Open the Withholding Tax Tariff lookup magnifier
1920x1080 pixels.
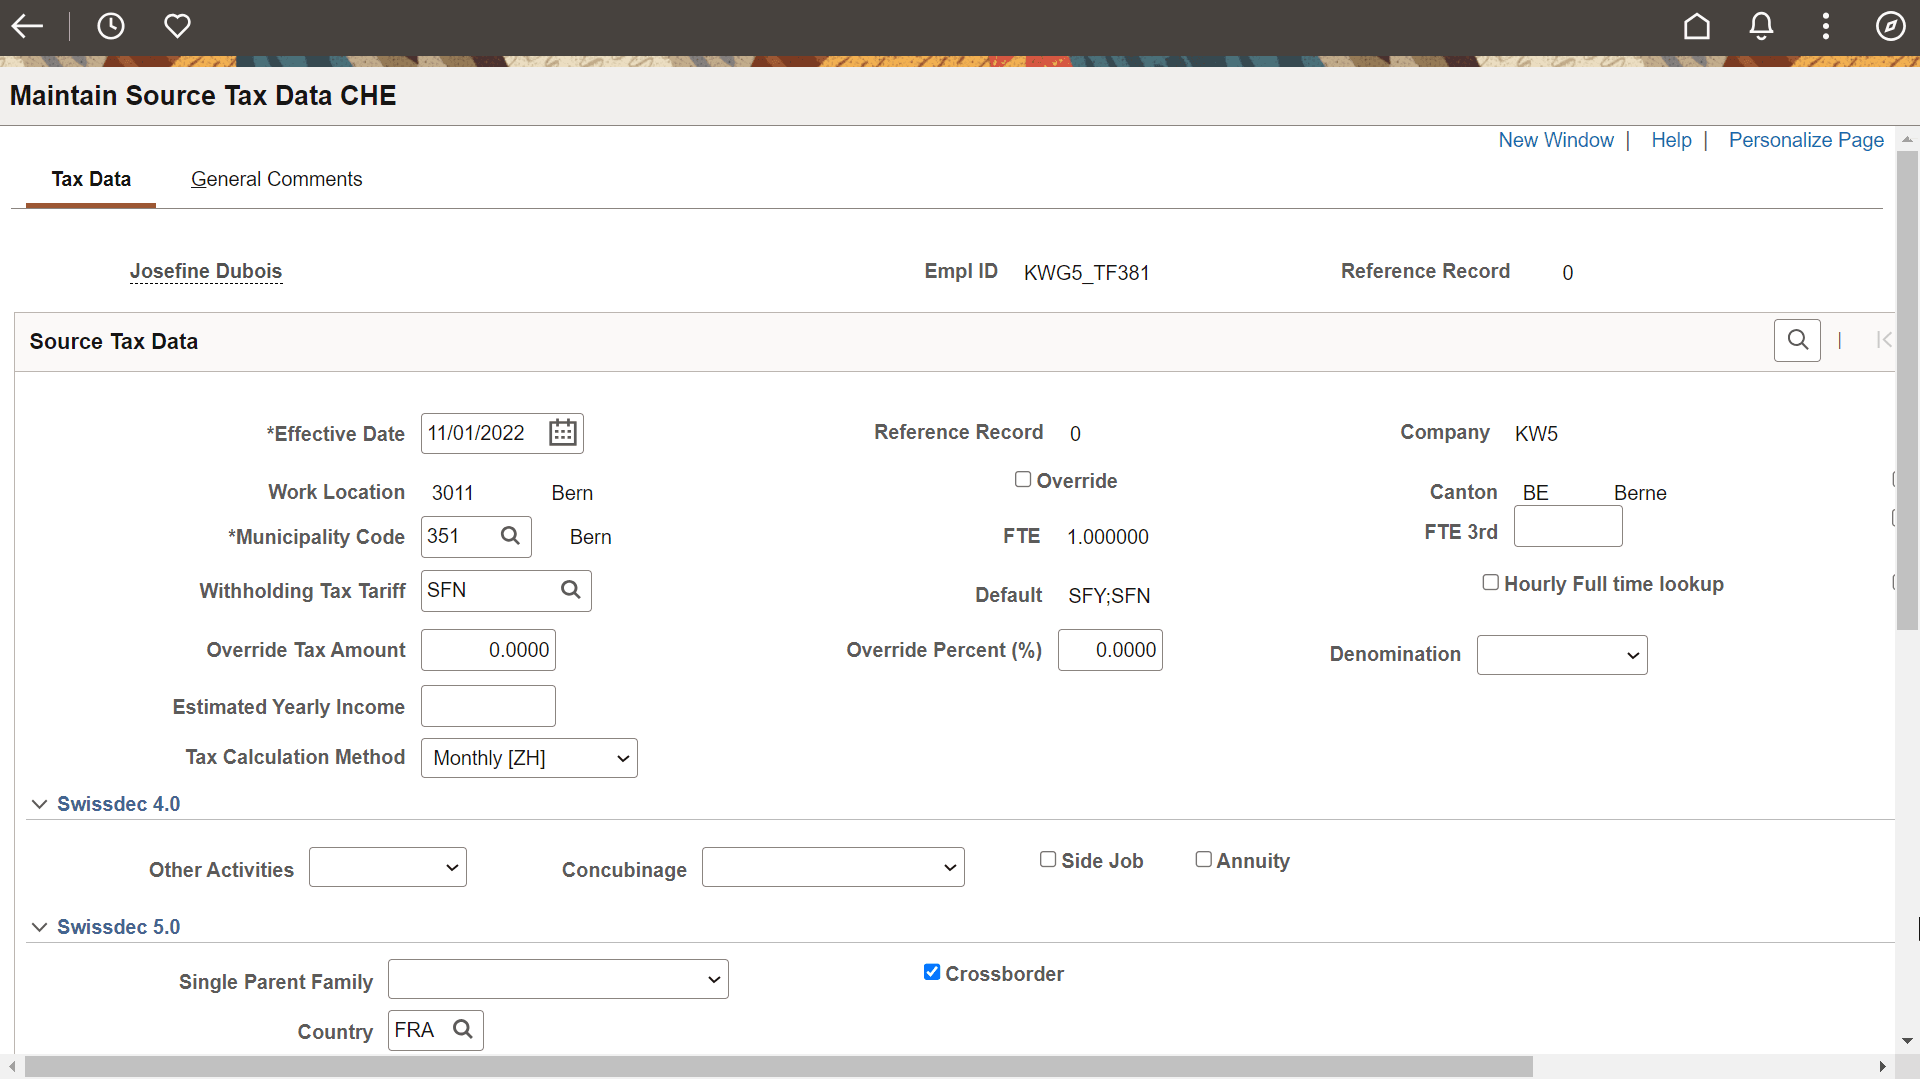tap(570, 590)
